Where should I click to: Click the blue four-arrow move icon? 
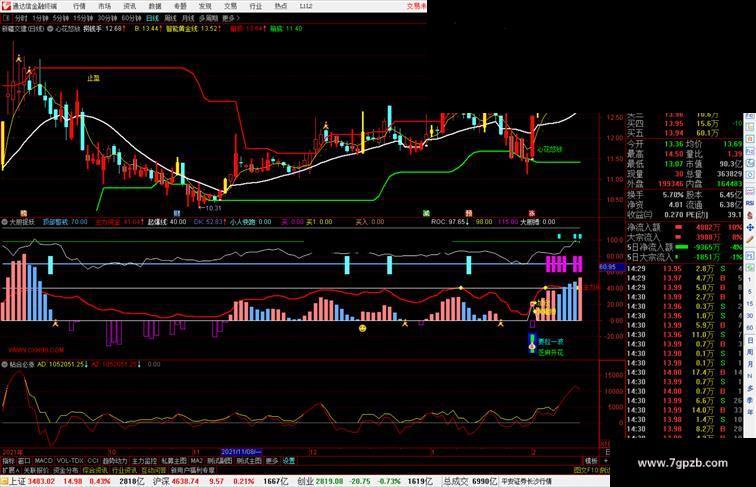750,227
